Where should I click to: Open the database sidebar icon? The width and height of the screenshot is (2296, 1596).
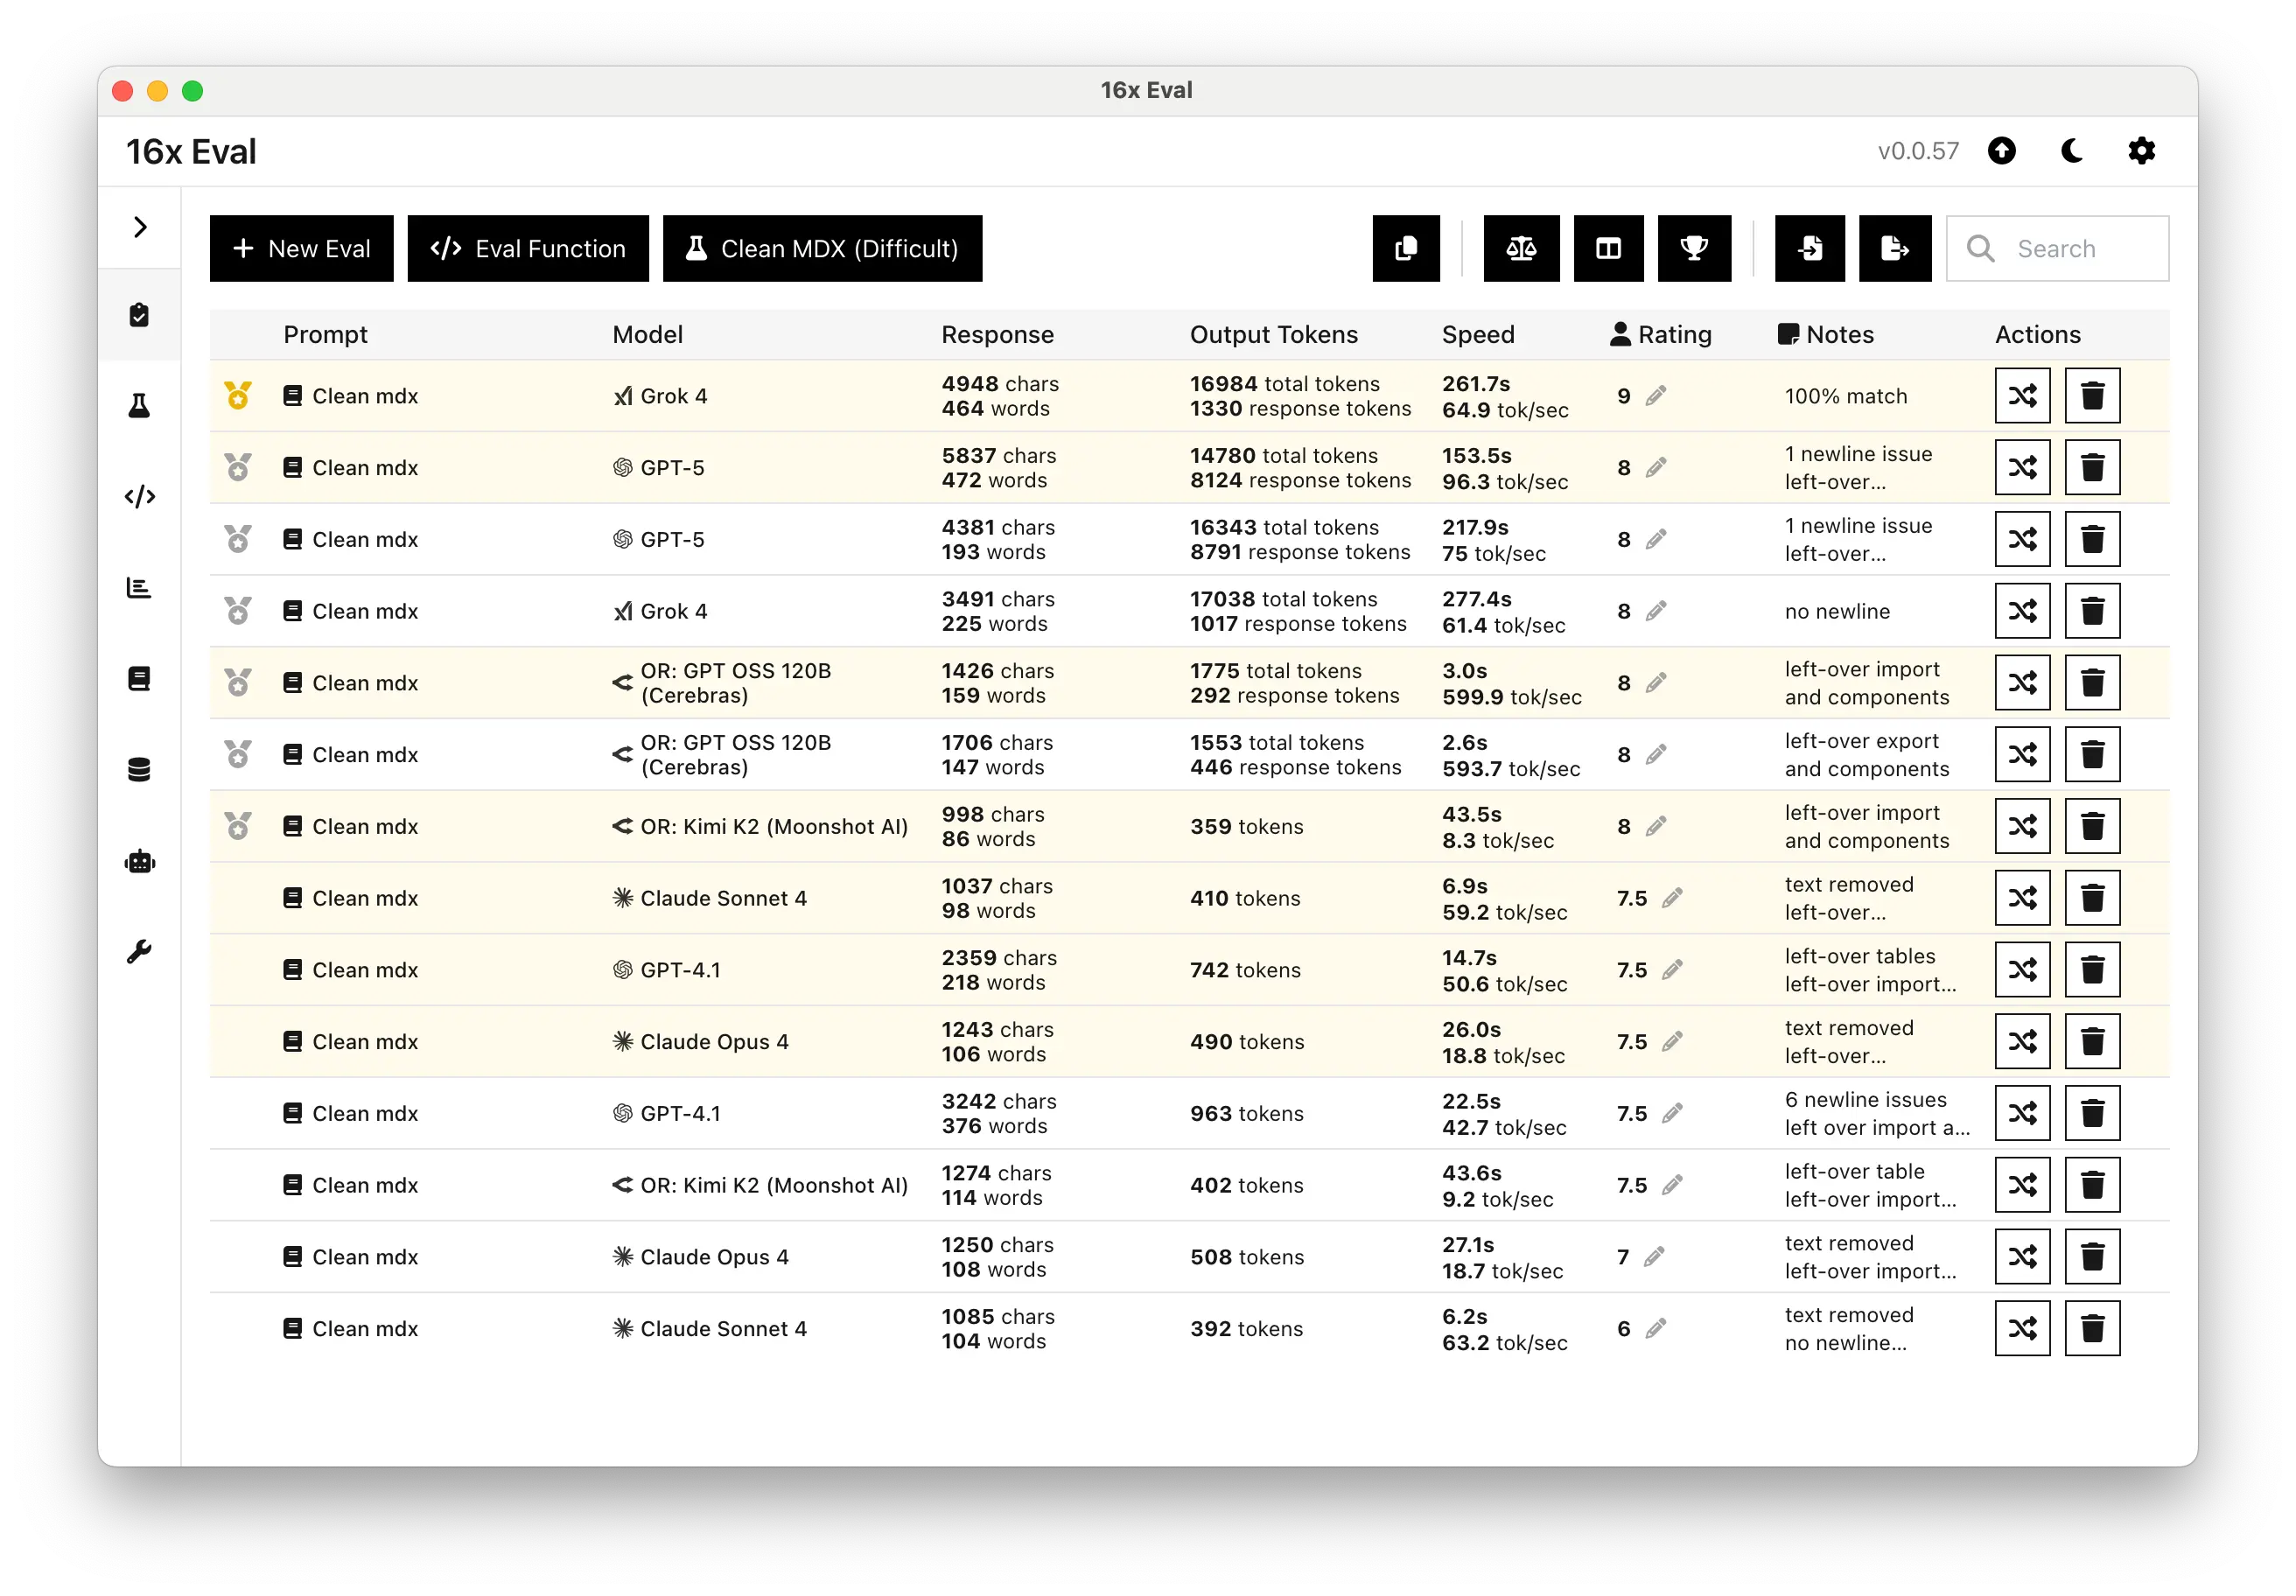(139, 769)
